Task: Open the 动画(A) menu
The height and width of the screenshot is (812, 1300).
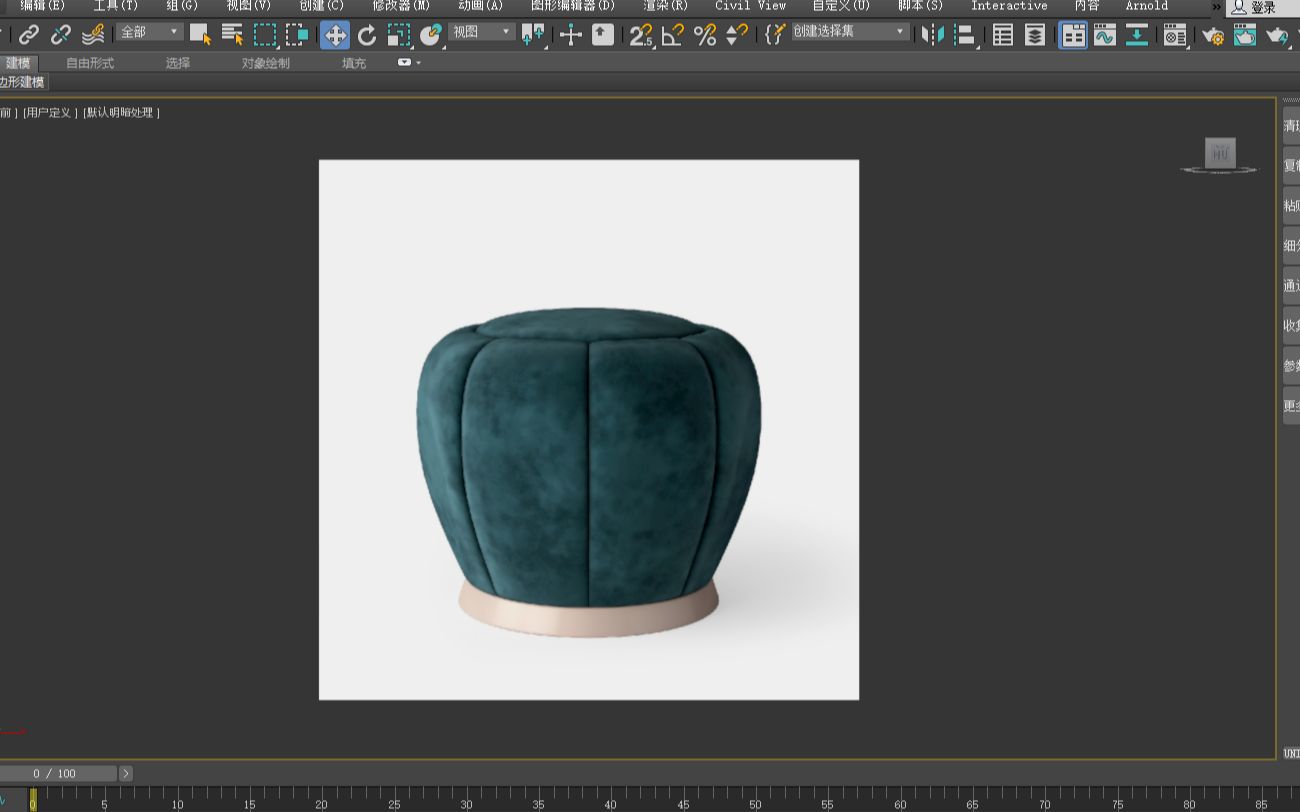Action: click(480, 6)
